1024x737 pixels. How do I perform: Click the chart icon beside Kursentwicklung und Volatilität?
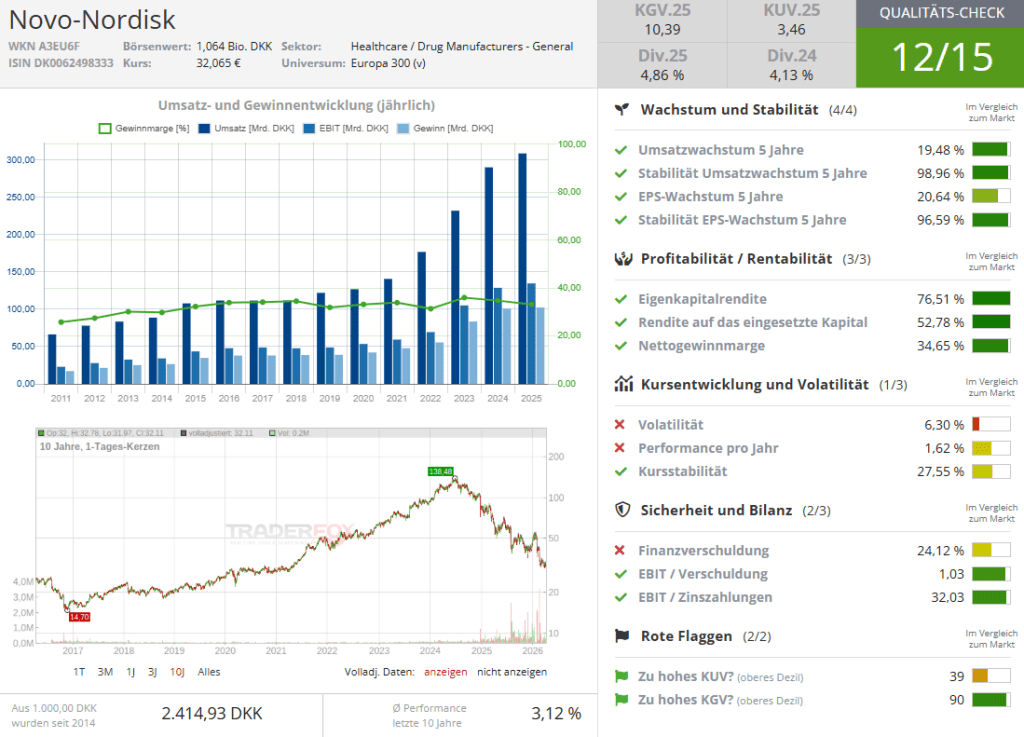[622, 384]
